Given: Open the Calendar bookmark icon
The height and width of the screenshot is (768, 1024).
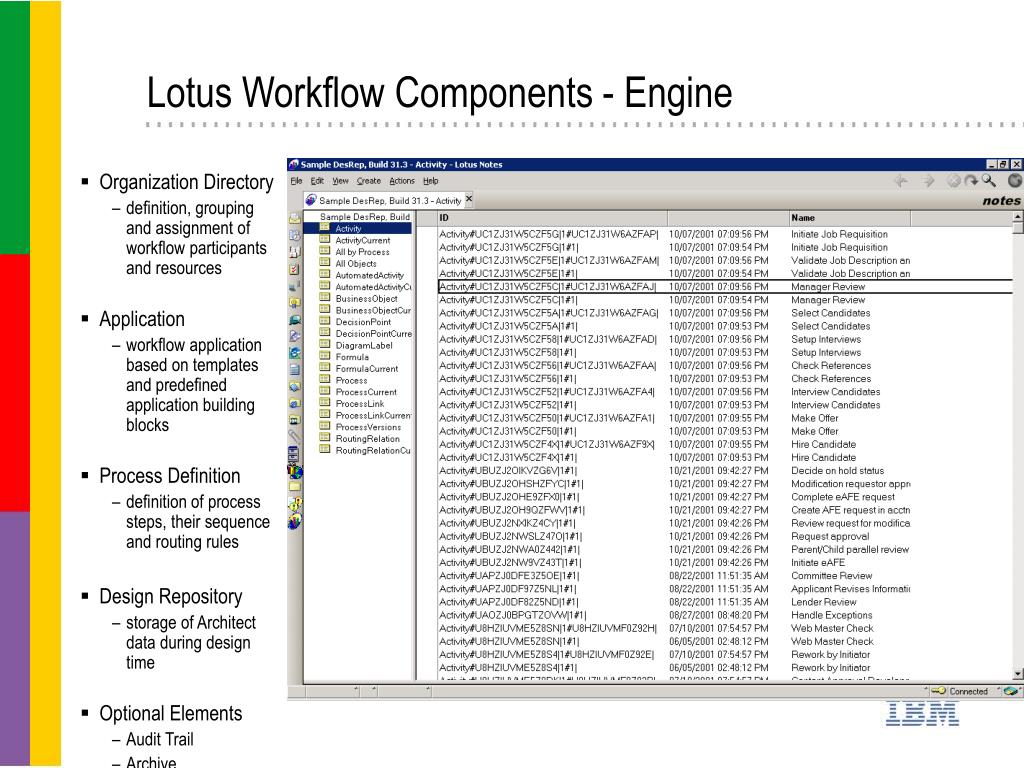Looking at the screenshot, I should coord(295,235).
